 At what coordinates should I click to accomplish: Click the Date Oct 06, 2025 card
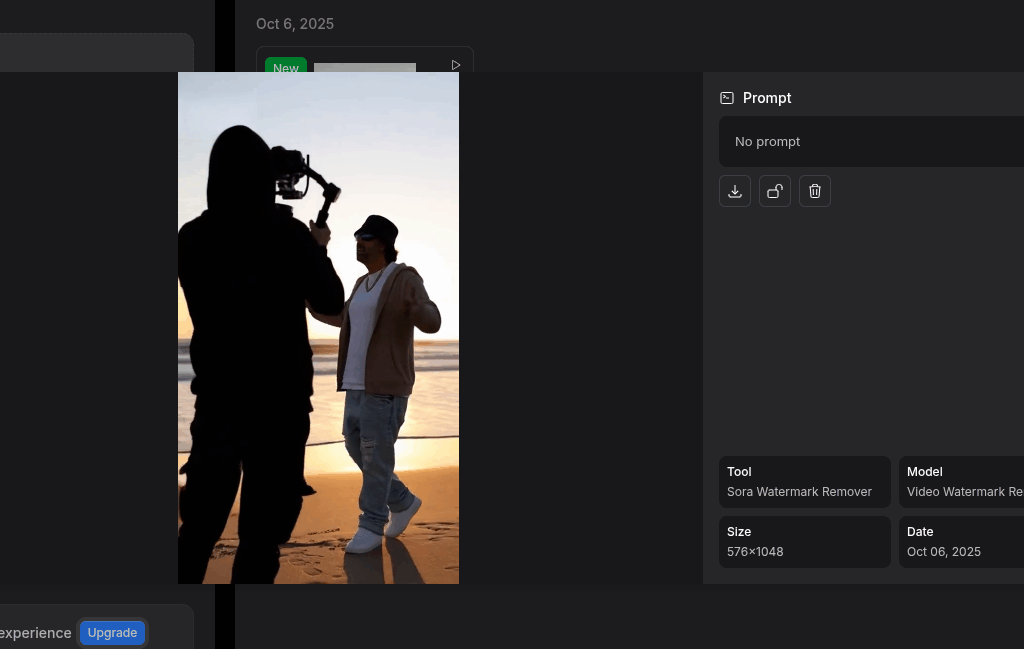(961, 542)
